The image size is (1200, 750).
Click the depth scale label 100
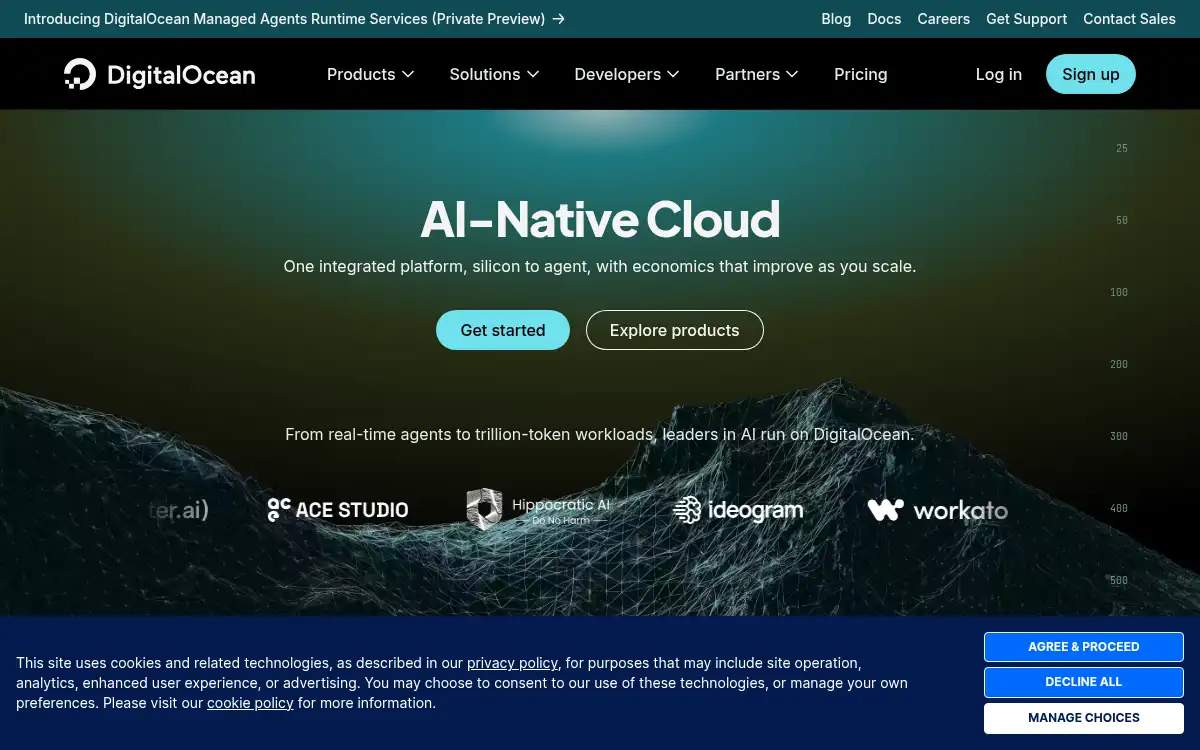1119,292
